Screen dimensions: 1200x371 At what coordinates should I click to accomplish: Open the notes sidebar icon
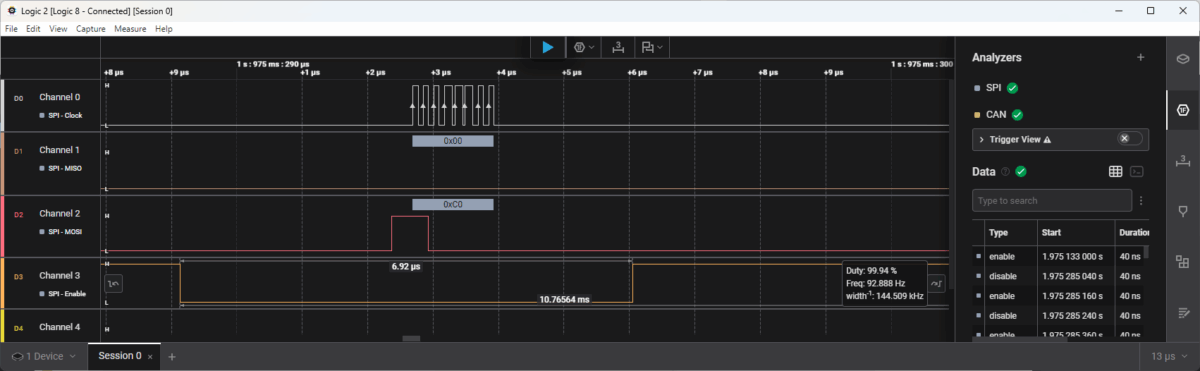[1182, 313]
